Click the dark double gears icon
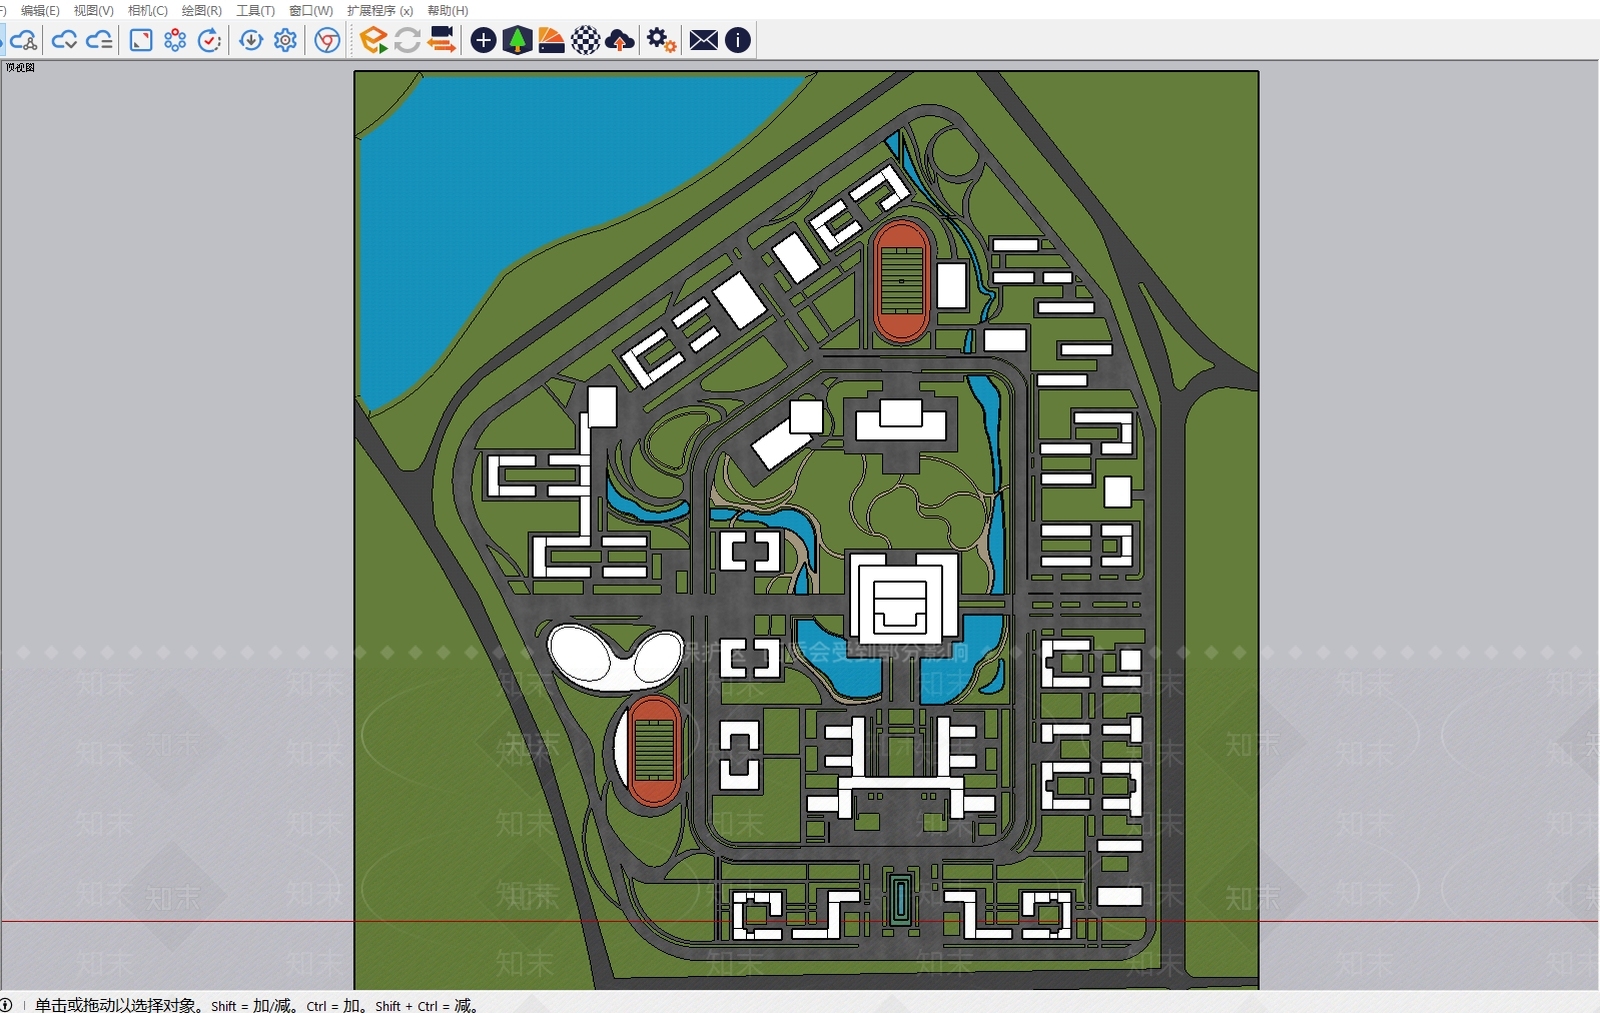This screenshot has height=1013, width=1600. 661,40
